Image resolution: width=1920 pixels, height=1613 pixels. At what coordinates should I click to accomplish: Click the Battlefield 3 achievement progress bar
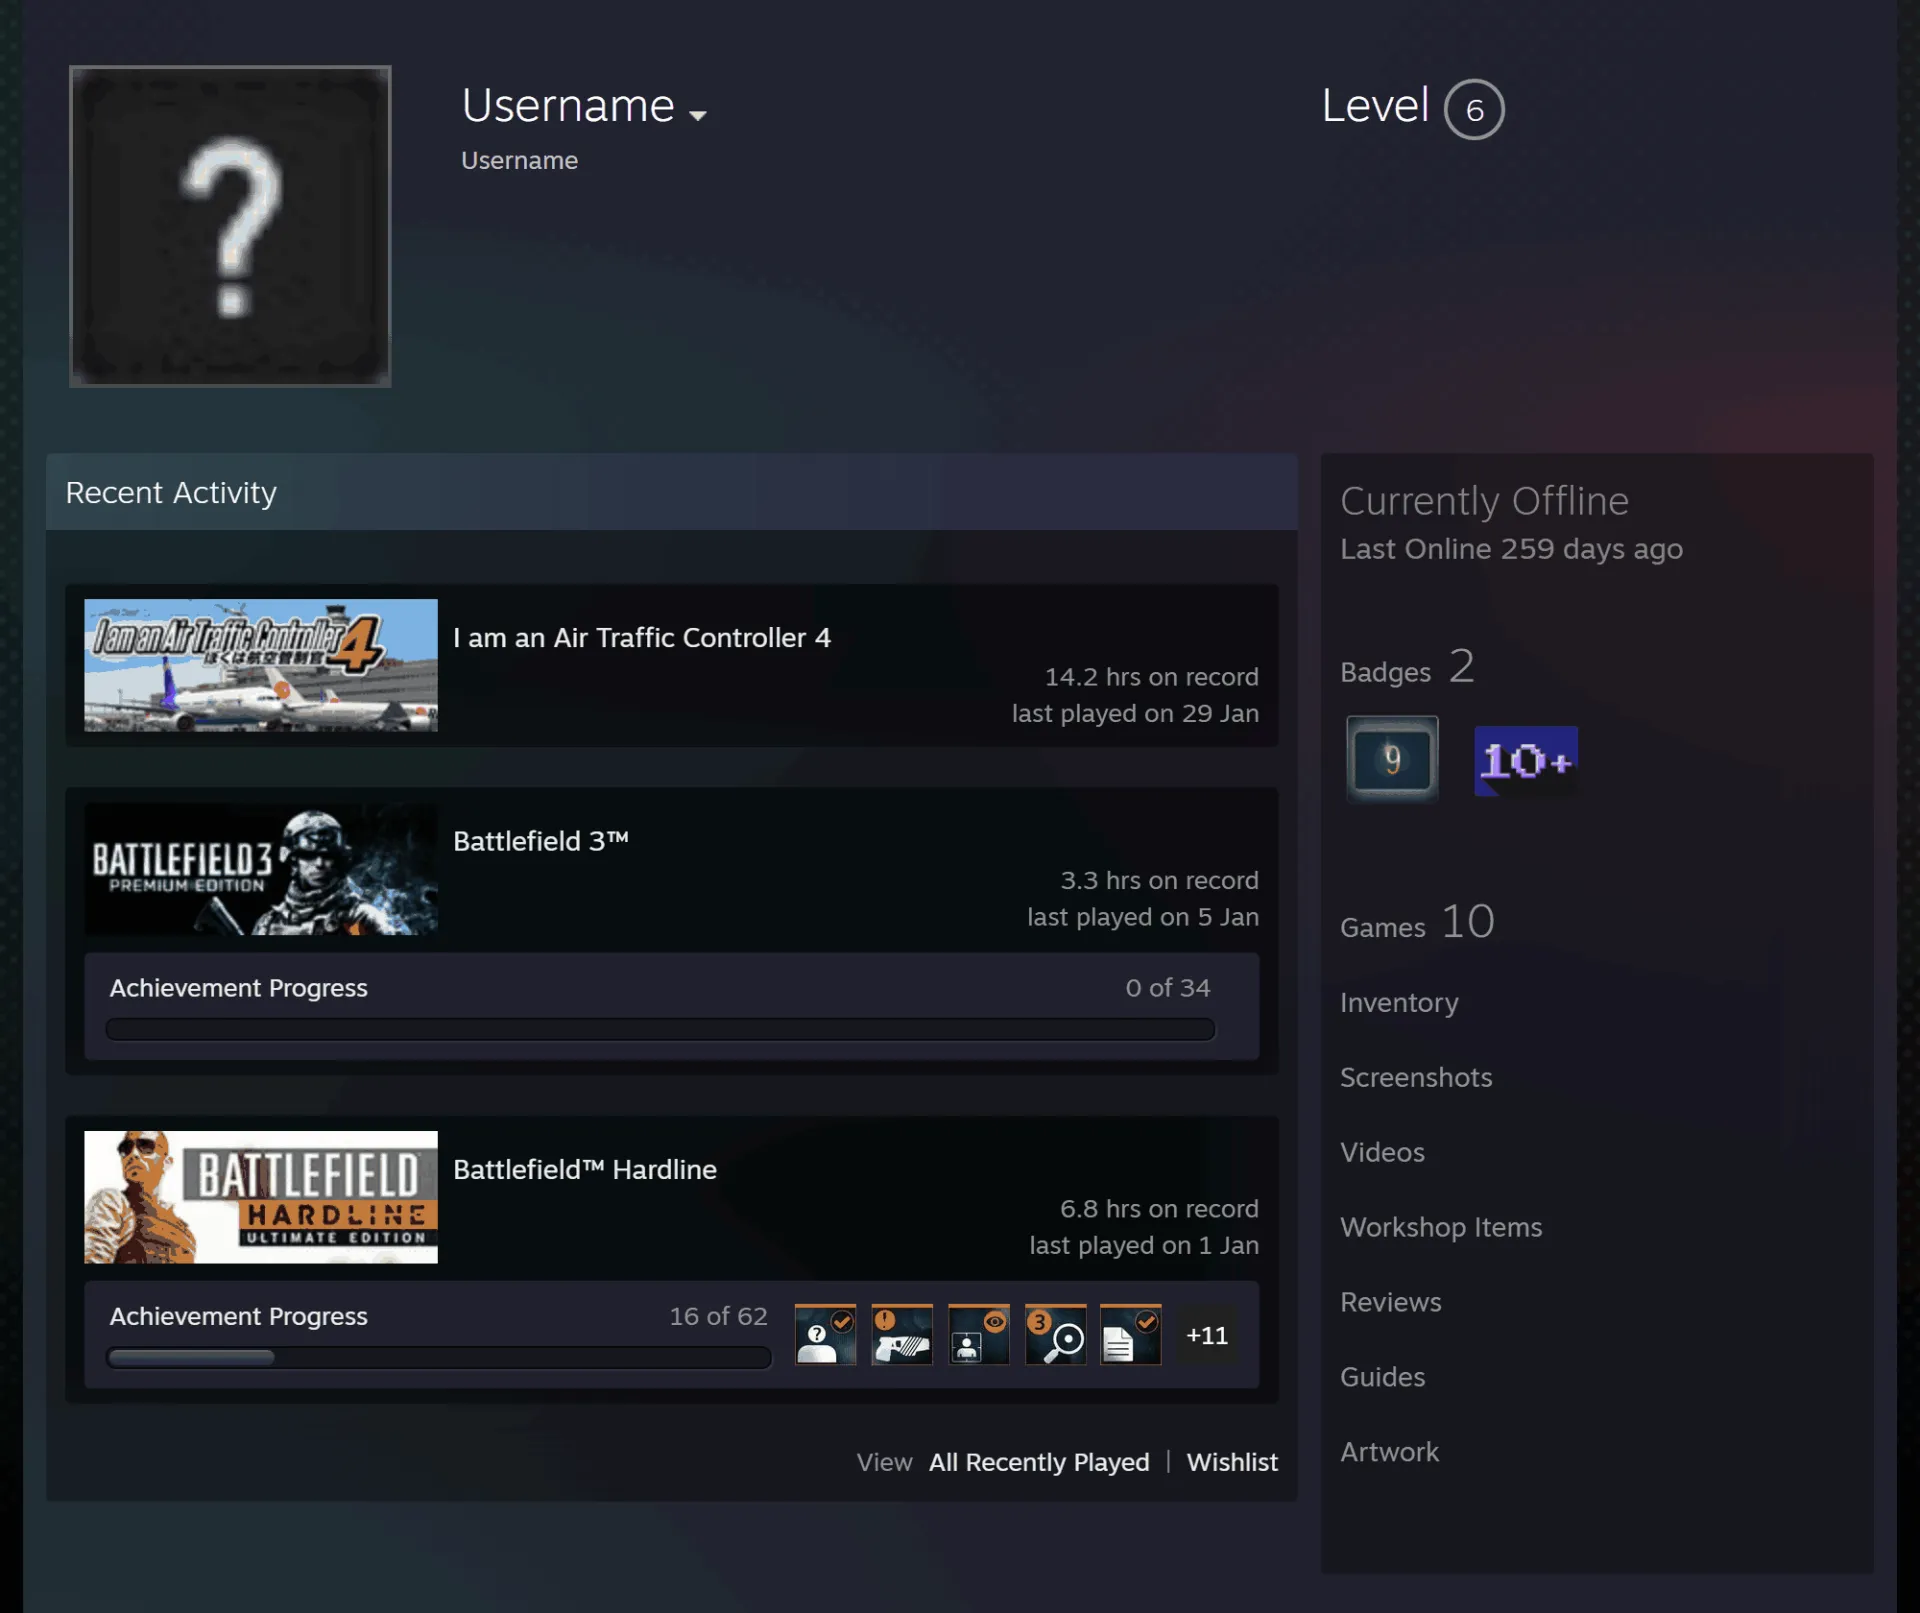tap(660, 1030)
